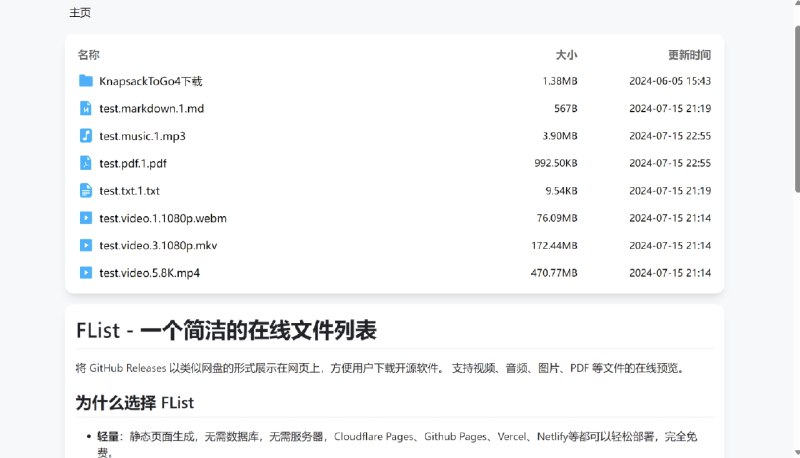Click the 大小 column header
The image size is (800, 458).
pos(566,55)
